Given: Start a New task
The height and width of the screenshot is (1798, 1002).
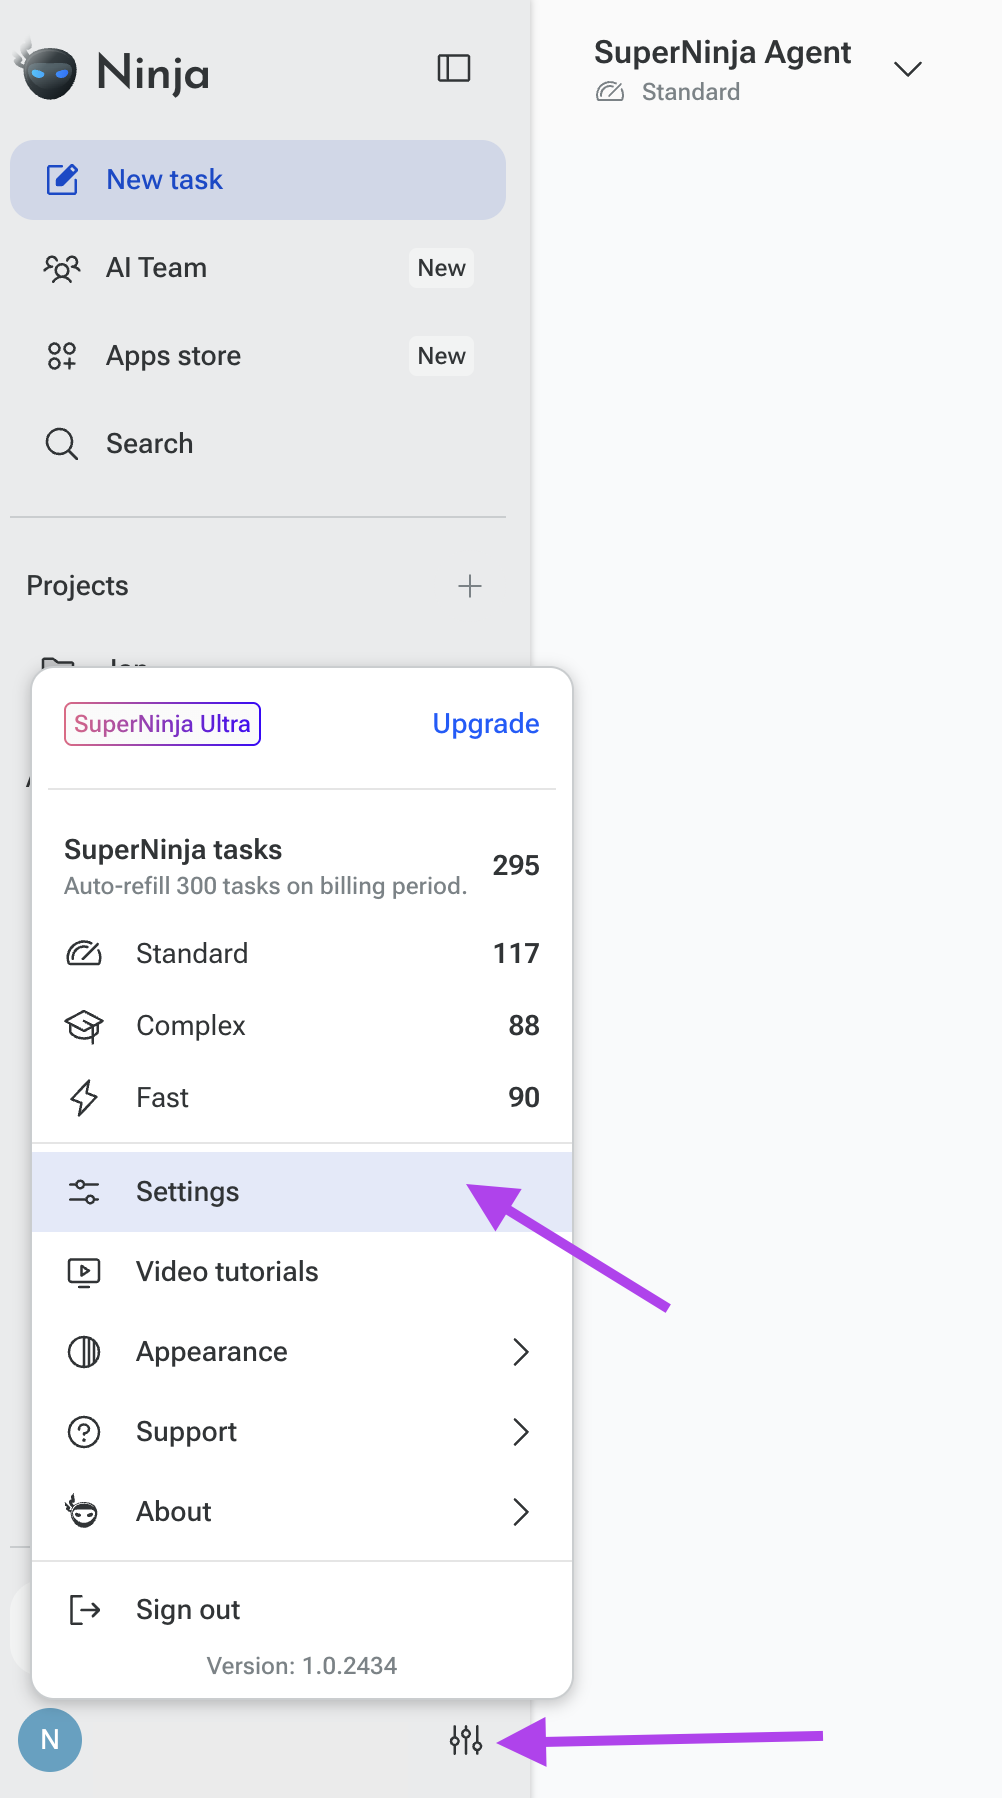Looking at the screenshot, I should tap(258, 180).
